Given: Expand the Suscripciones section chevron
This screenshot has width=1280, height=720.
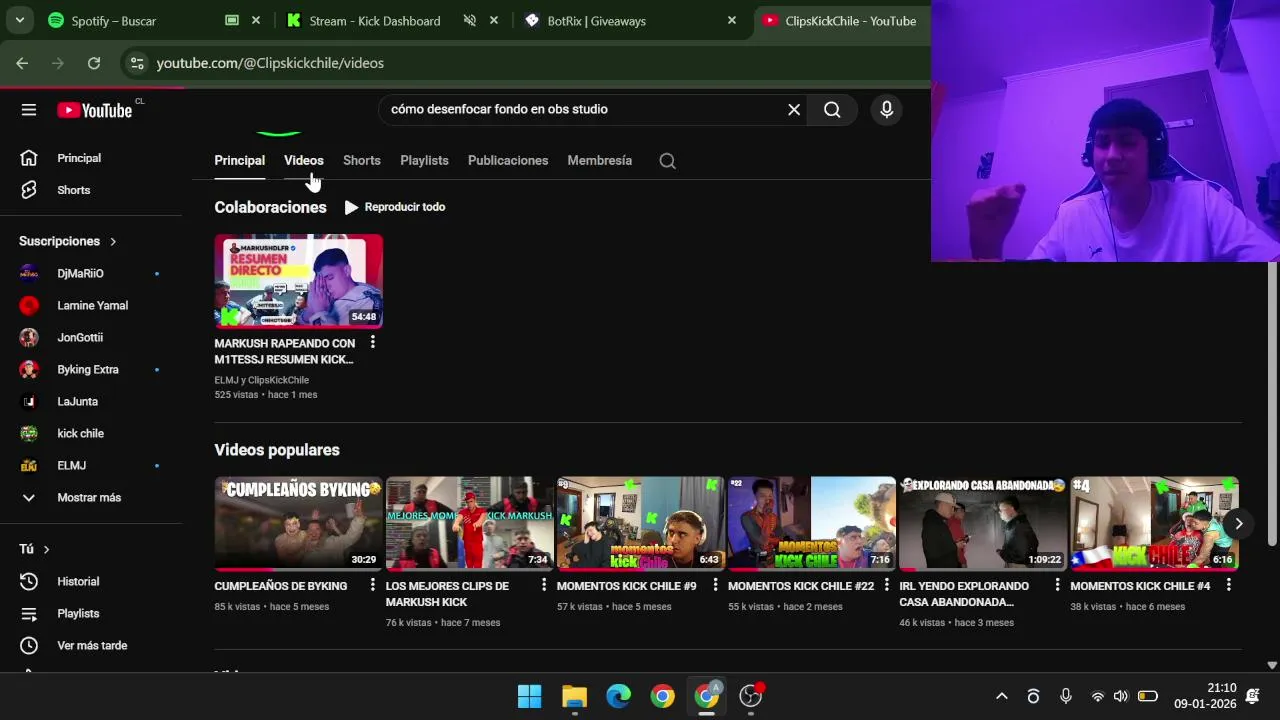Looking at the screenshot, I should pyautogui.click(x=113, y=242).
